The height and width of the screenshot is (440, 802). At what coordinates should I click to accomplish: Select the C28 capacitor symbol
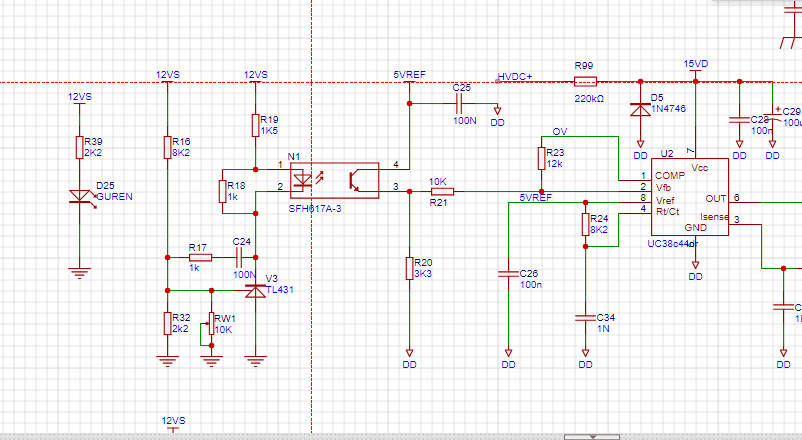tap(739, 120)
